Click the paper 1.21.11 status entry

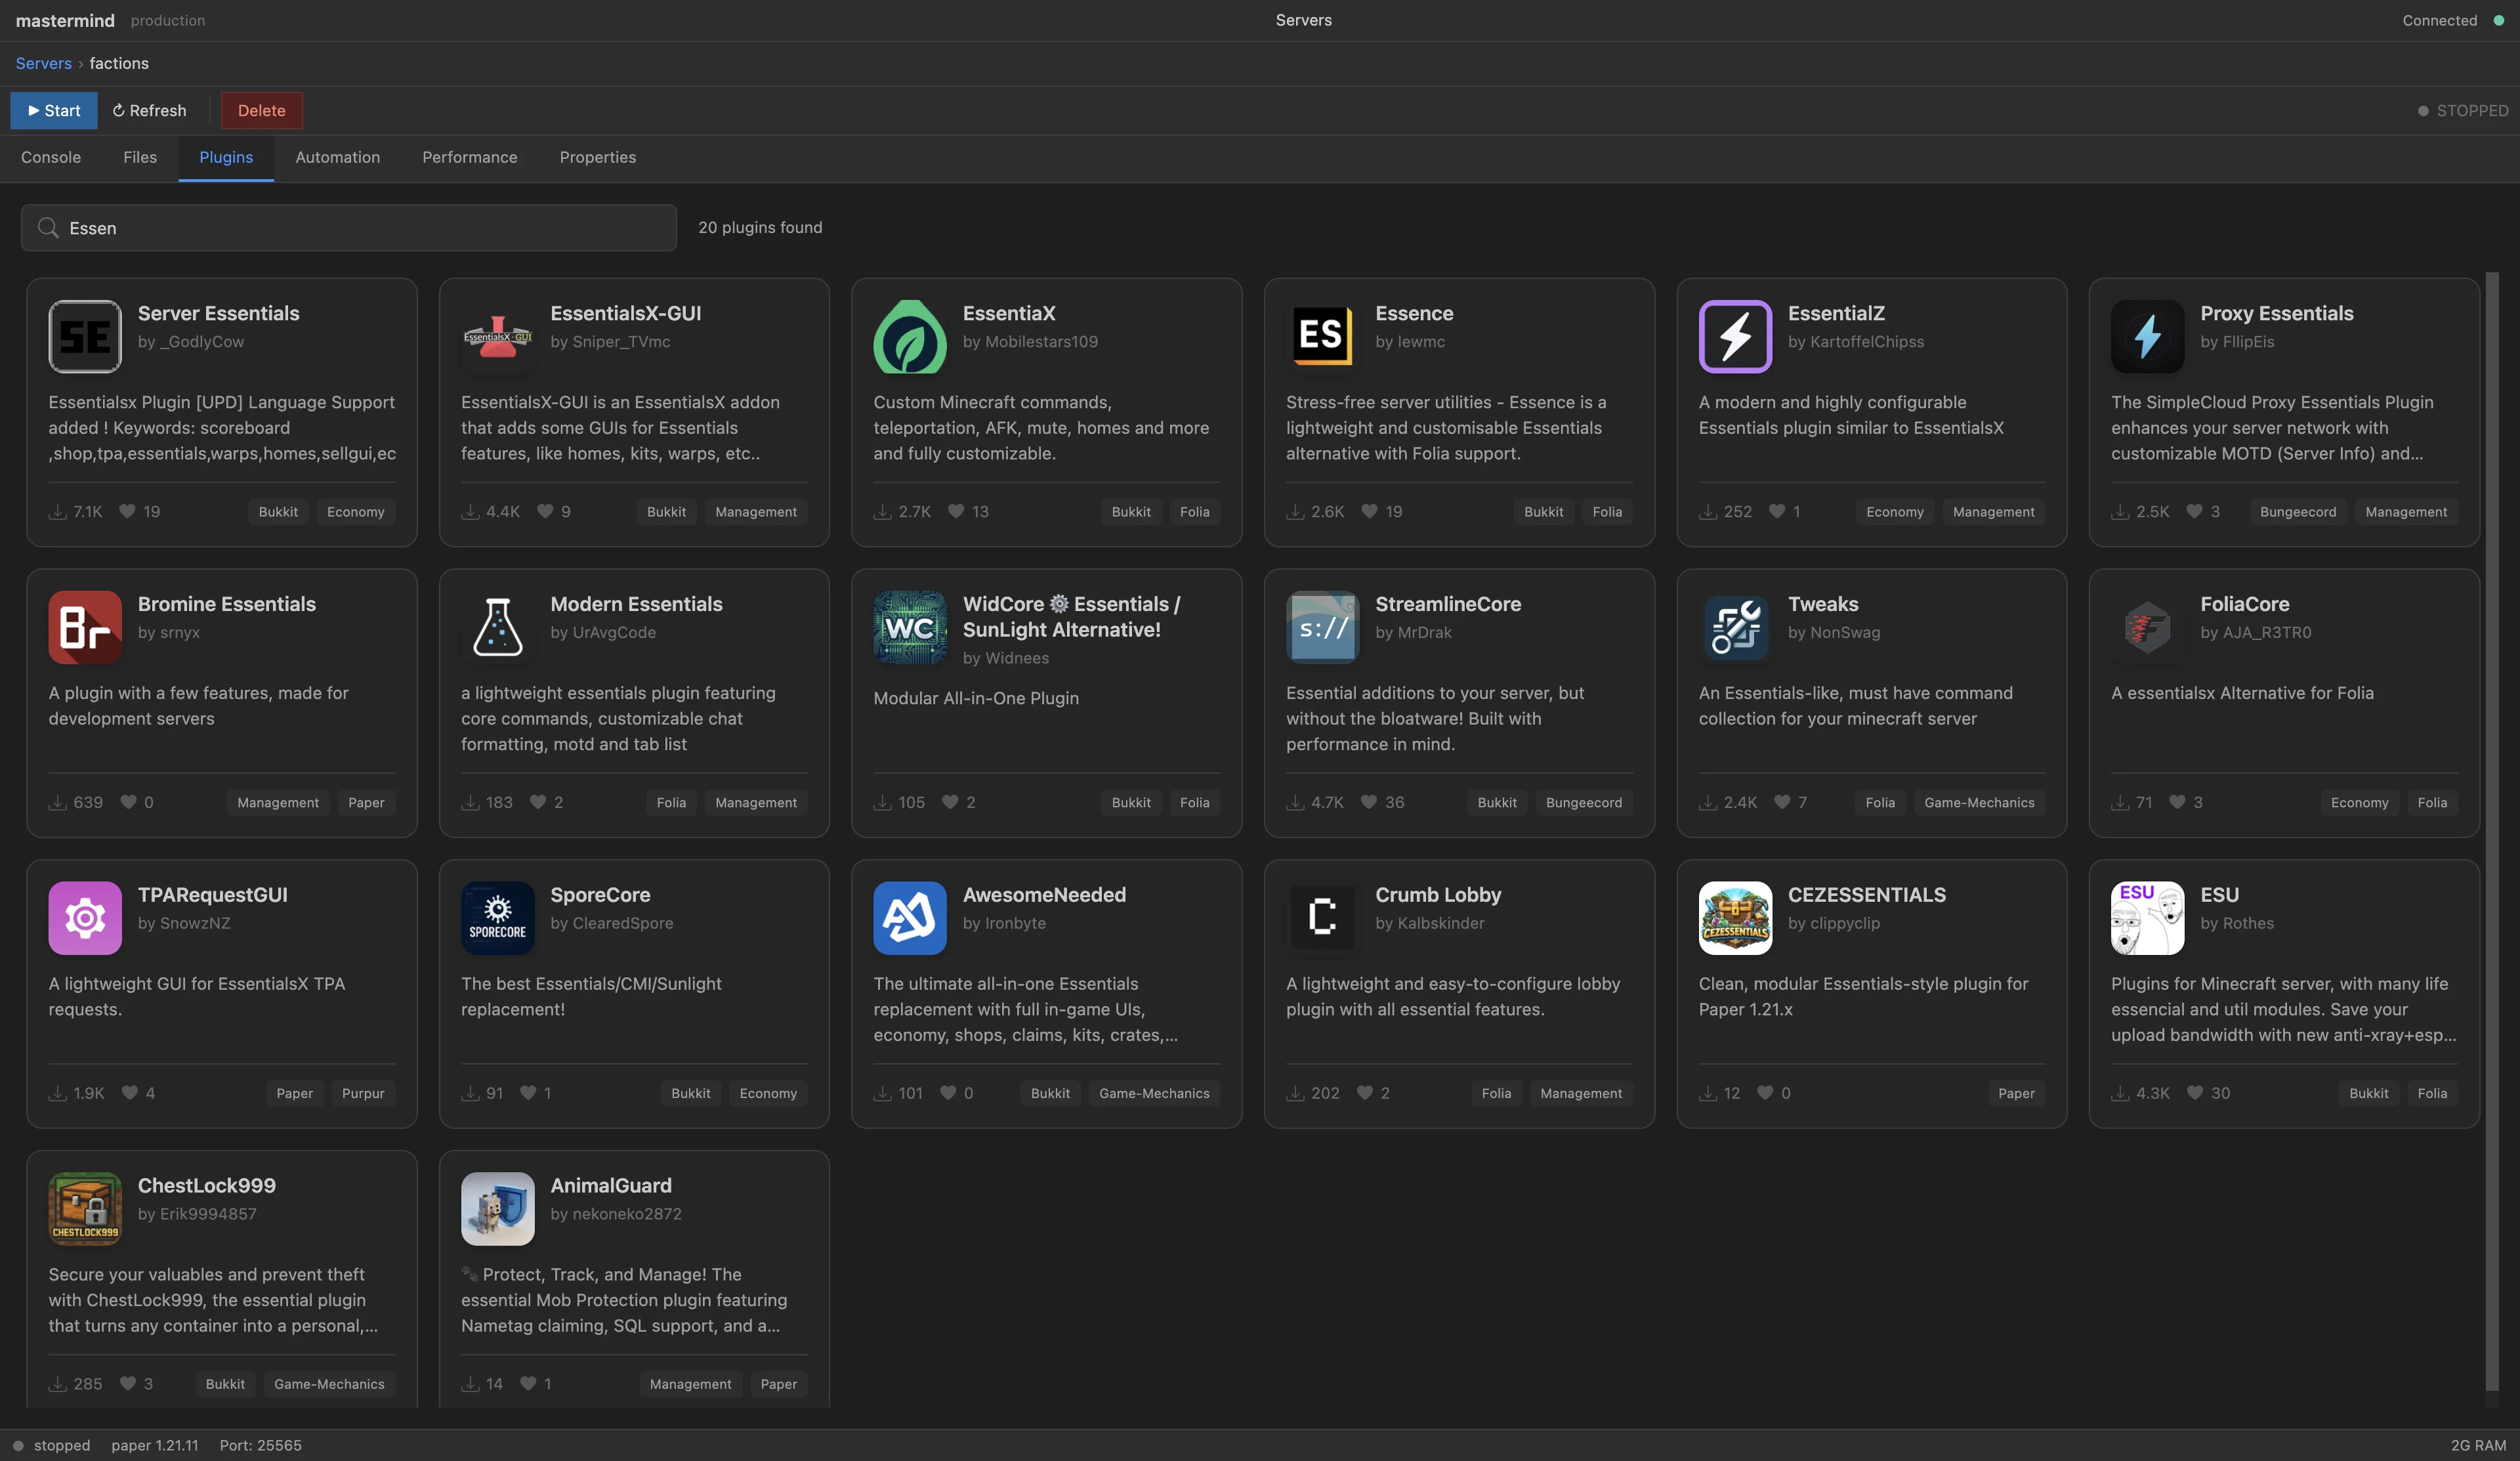pyautogui.click(x=154, y=1445)
